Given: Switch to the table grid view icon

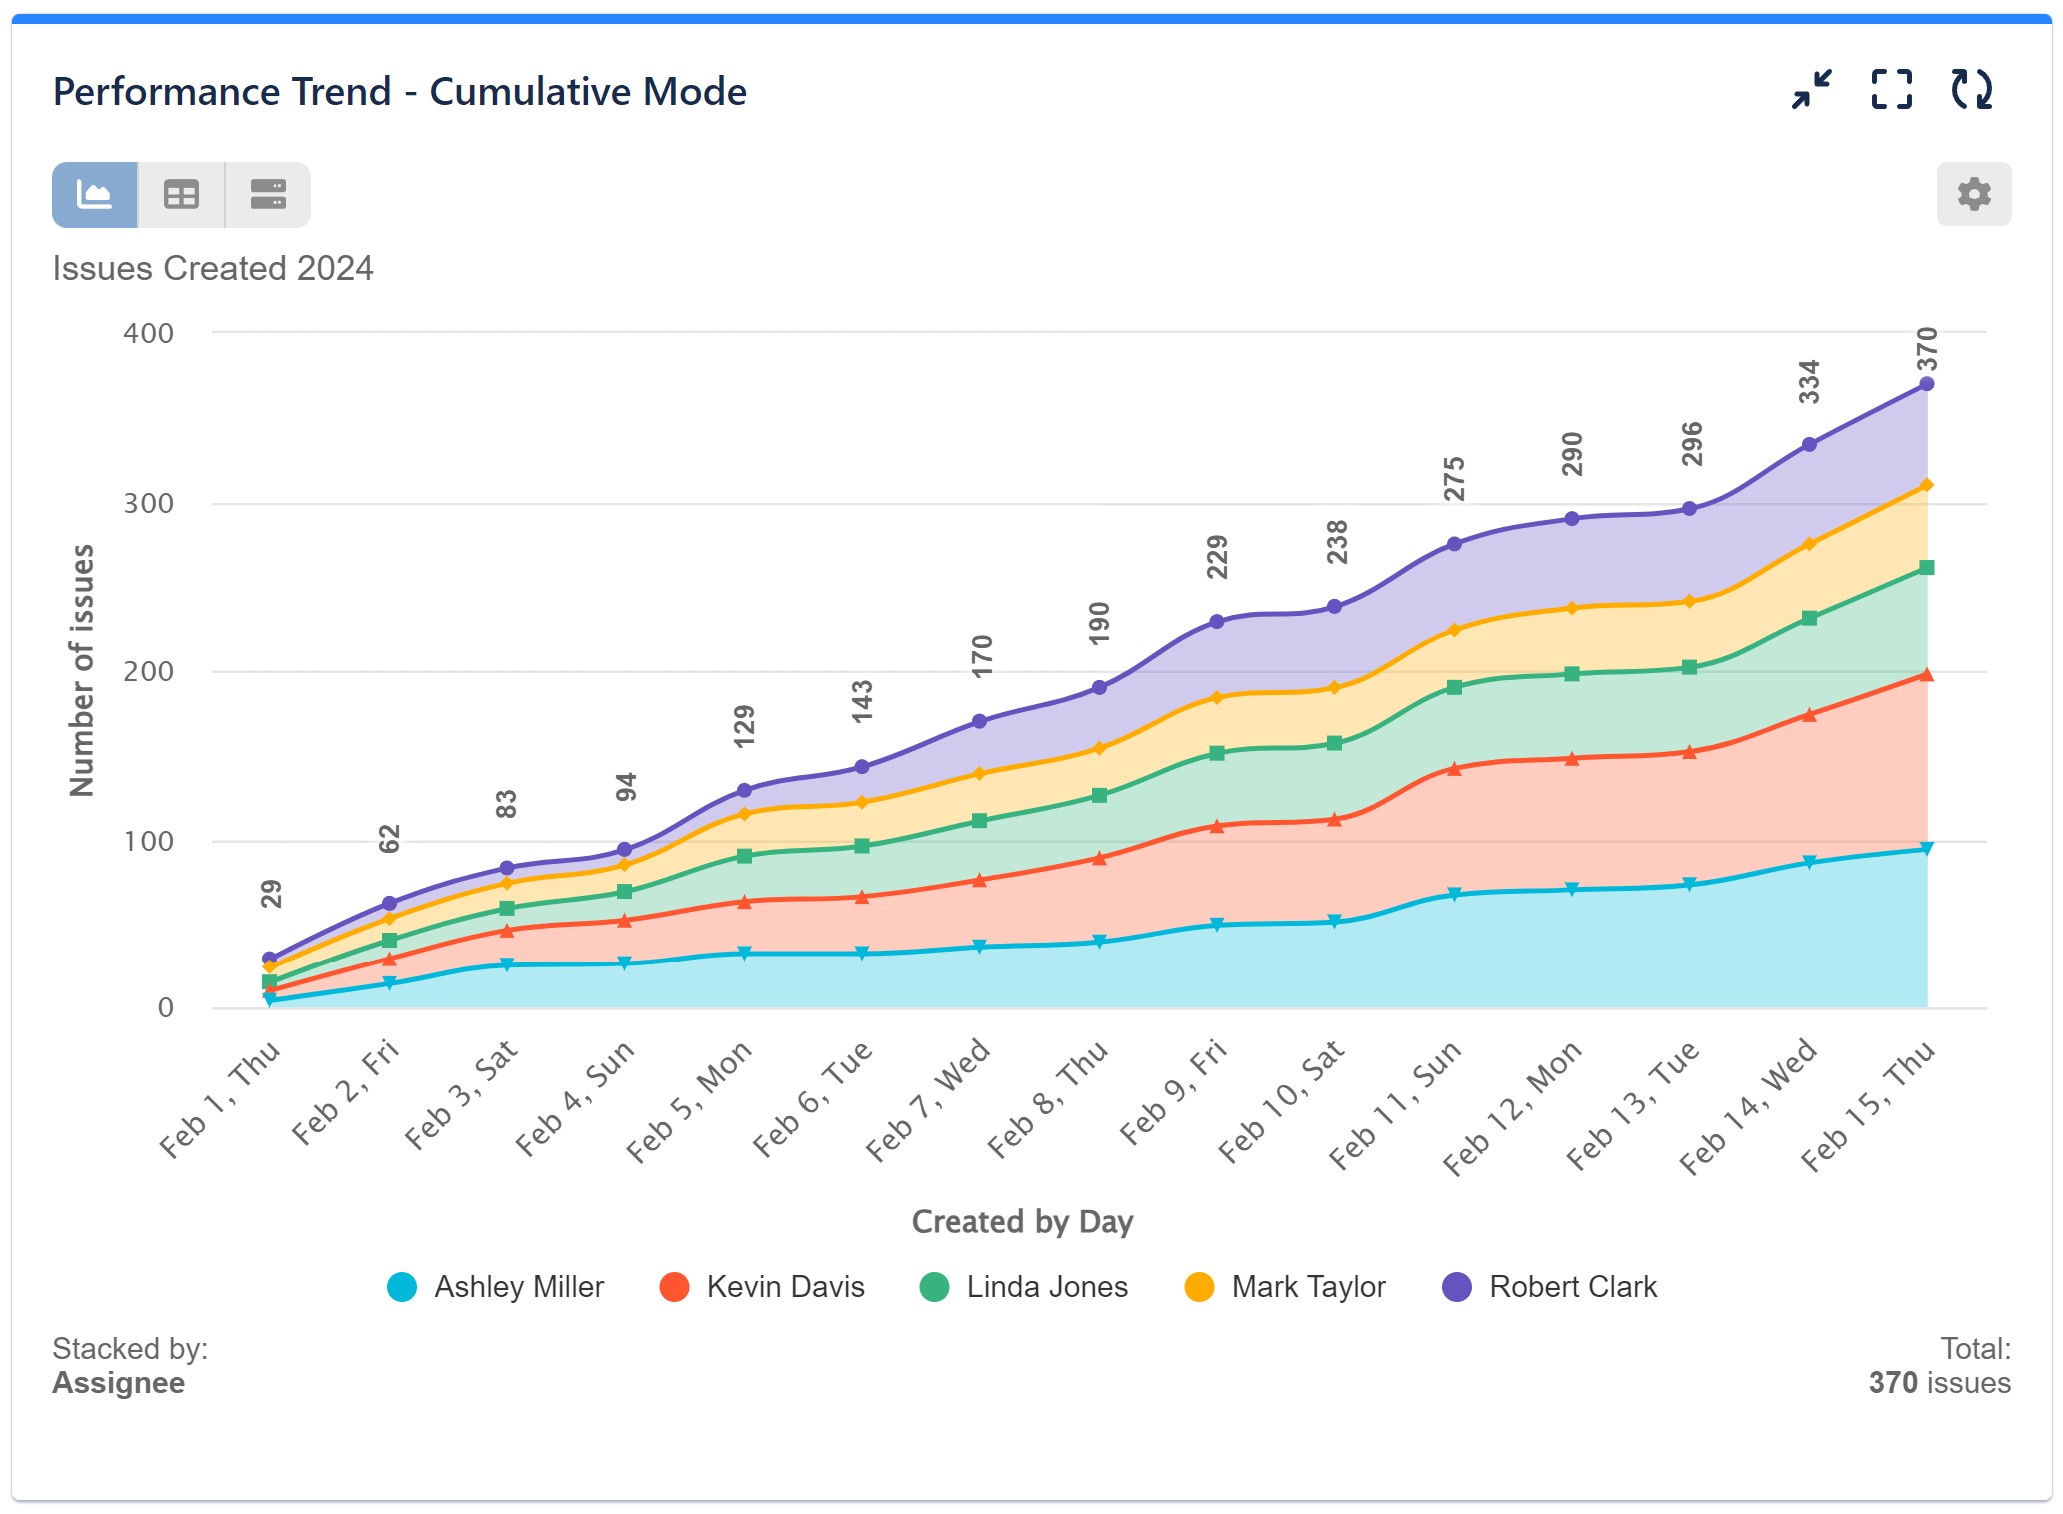Looking at the screenshot, I should point(181,194).
